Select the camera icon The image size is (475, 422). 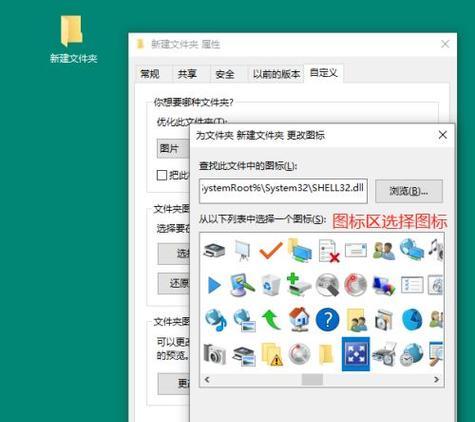tap(214, 354)
